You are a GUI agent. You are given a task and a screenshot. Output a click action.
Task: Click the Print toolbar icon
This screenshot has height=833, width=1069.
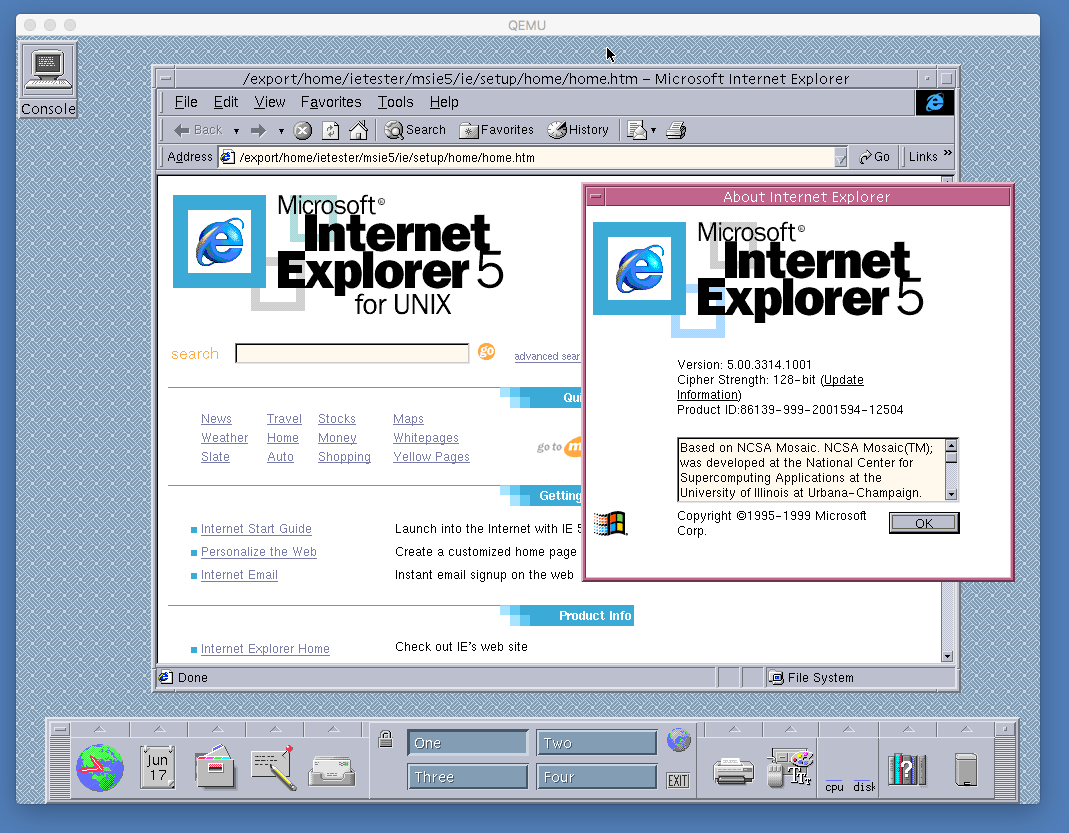tap(676, 130)
